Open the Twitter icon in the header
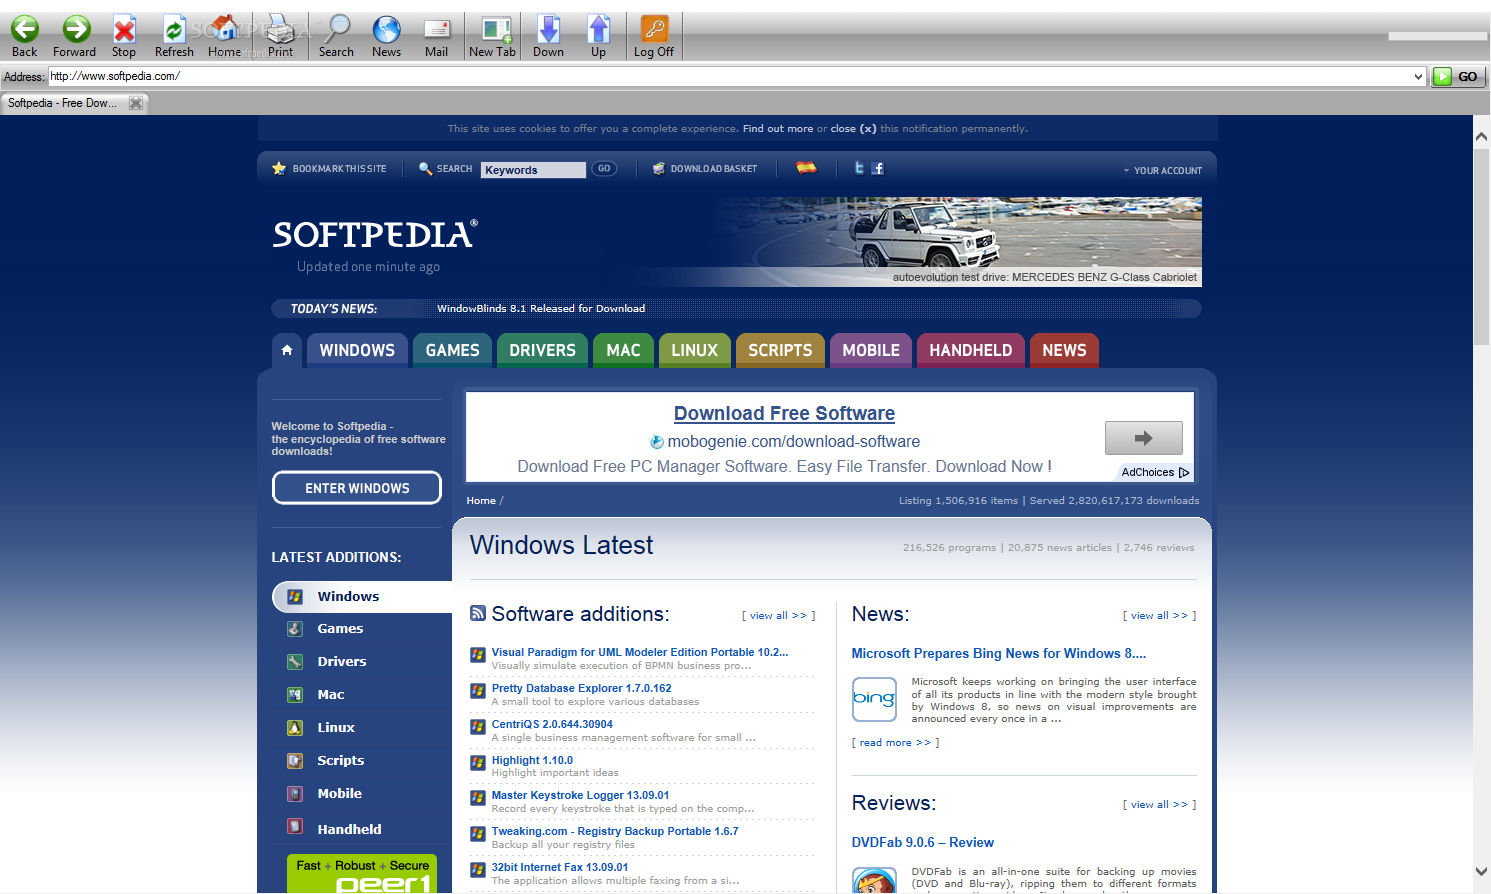This screenshot has height=894, width=1491. pyautogui.click(x=859, y=168)
